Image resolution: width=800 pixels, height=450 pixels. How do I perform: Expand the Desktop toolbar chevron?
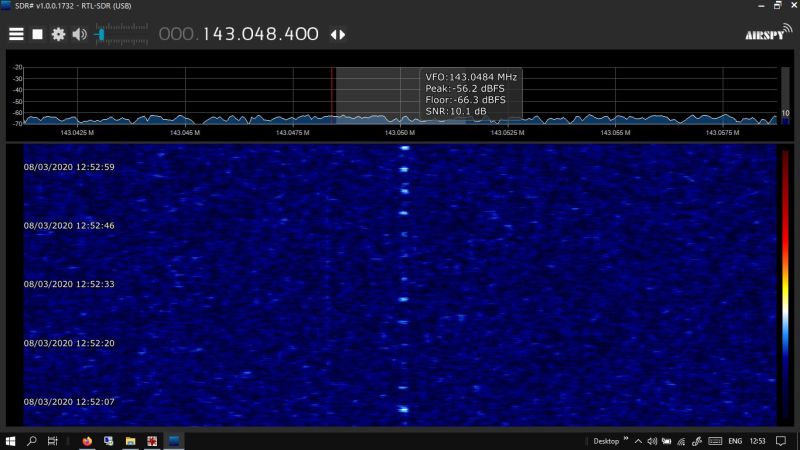click(626, 439)
